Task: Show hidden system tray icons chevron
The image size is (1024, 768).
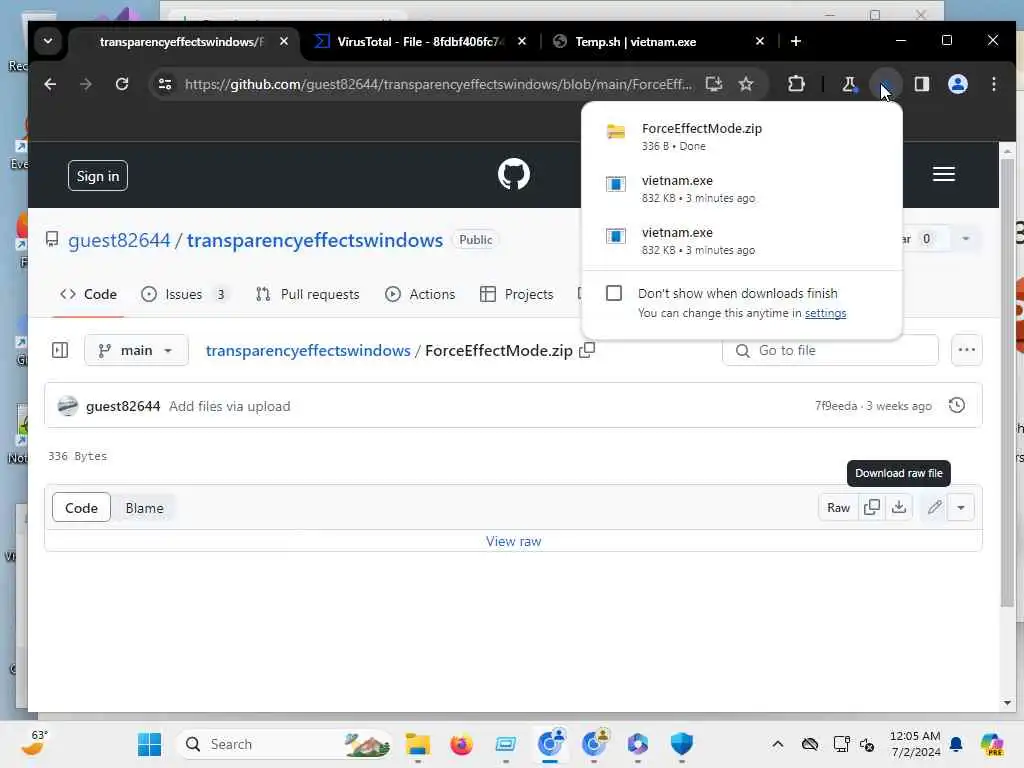Action: pos(777,744)
